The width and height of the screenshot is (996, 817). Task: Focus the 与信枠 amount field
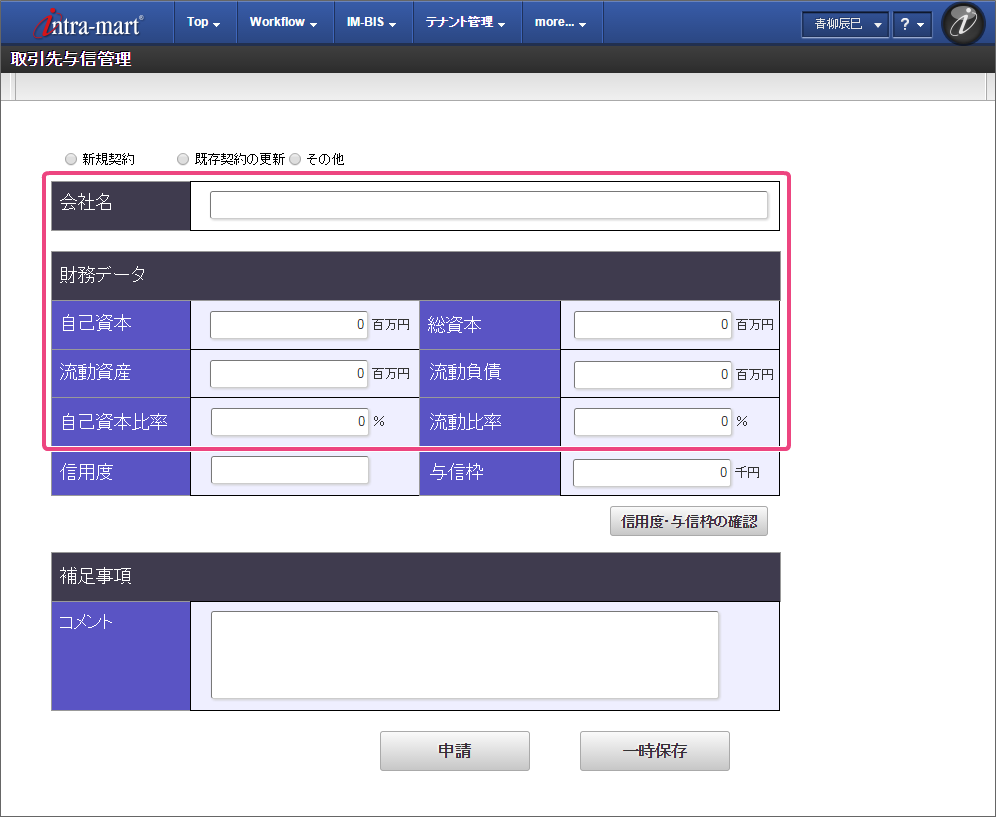(652, 472)
